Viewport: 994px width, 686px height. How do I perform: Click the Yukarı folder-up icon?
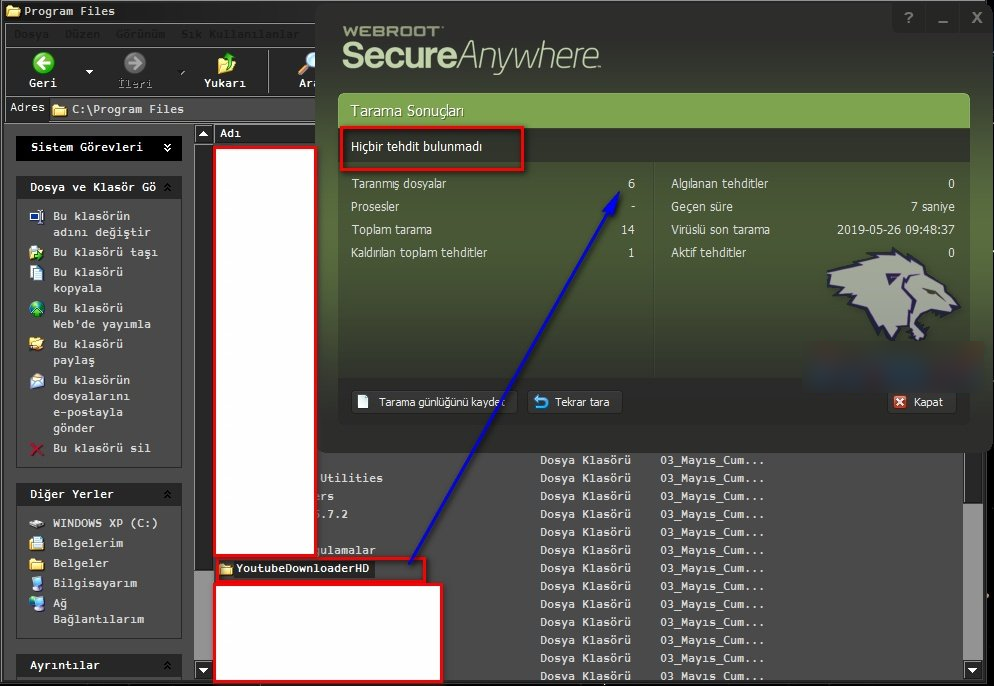click(x=226, y=63)
